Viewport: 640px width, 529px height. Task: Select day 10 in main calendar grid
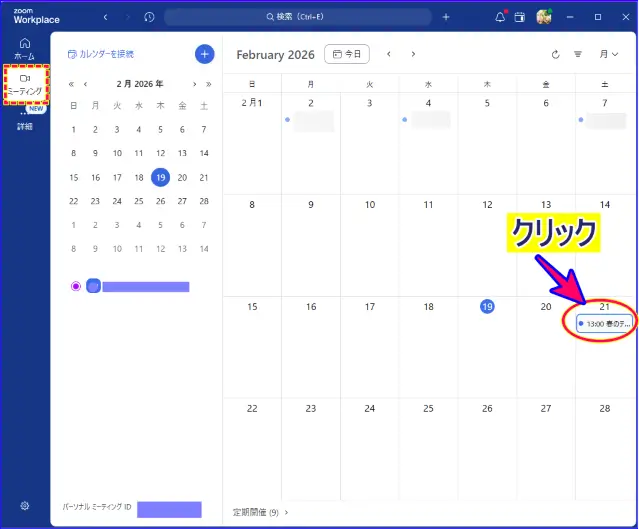(x=370, y=205)
